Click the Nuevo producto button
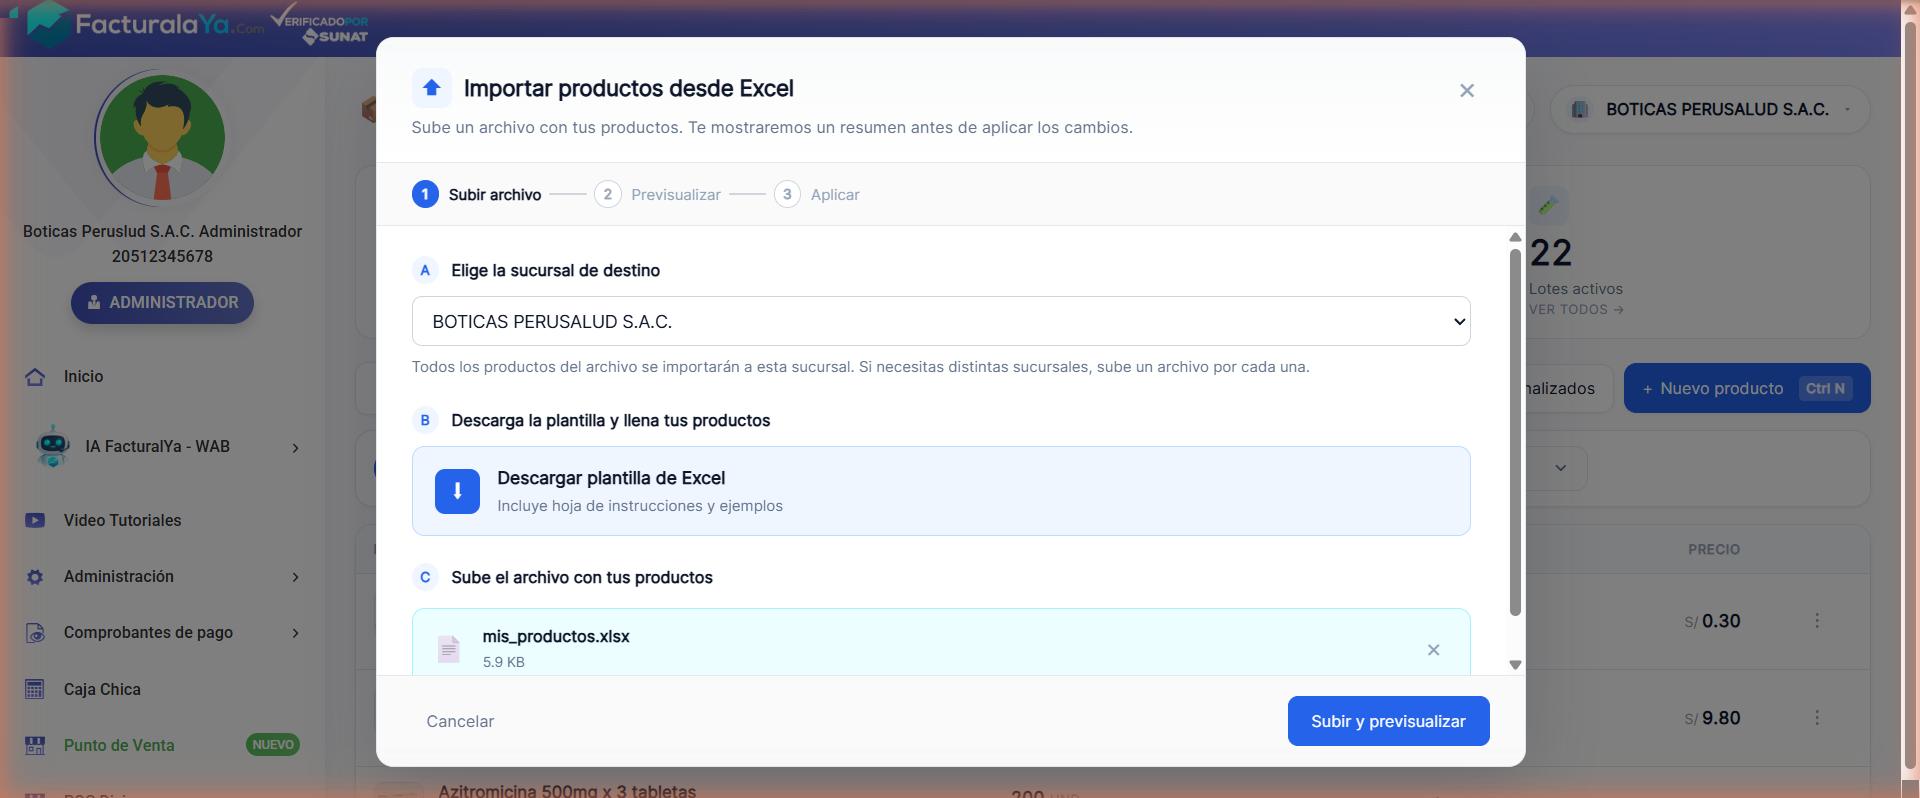Screen dimensions: 1920x798 [1747, 388]
